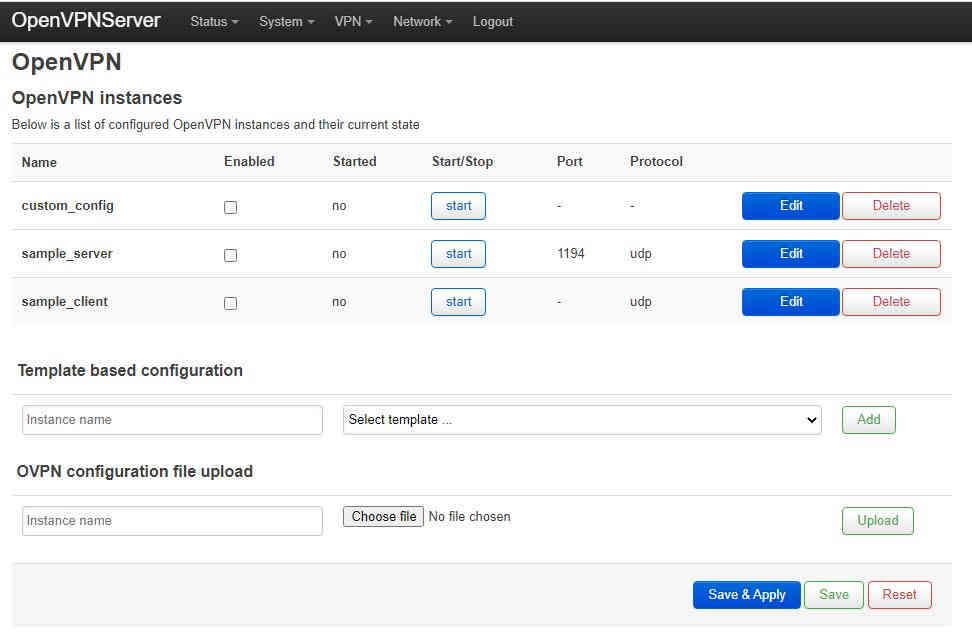Screen dimensions: 972x634
Task: Open the Network dropdown menu
Action: (x=423, y=22)
